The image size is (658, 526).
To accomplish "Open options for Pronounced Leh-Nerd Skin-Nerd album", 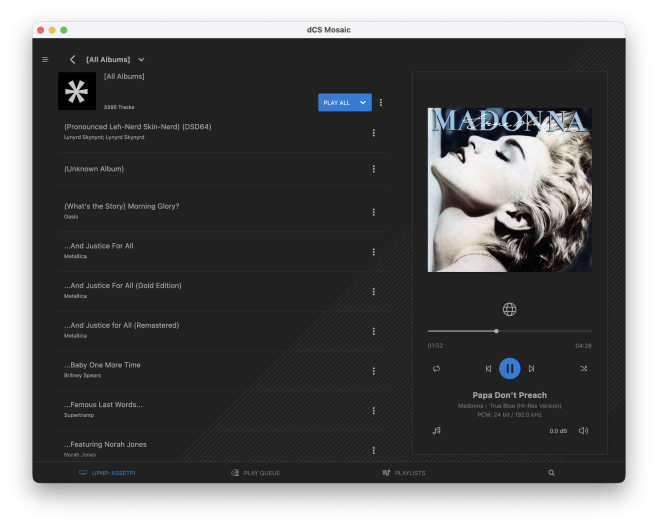I will (x=373, y=133).
